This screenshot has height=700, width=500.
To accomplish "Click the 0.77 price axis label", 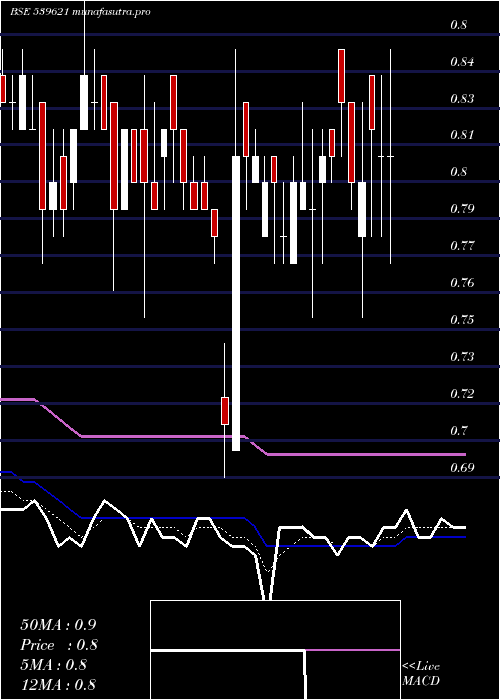I will [462, 246].
